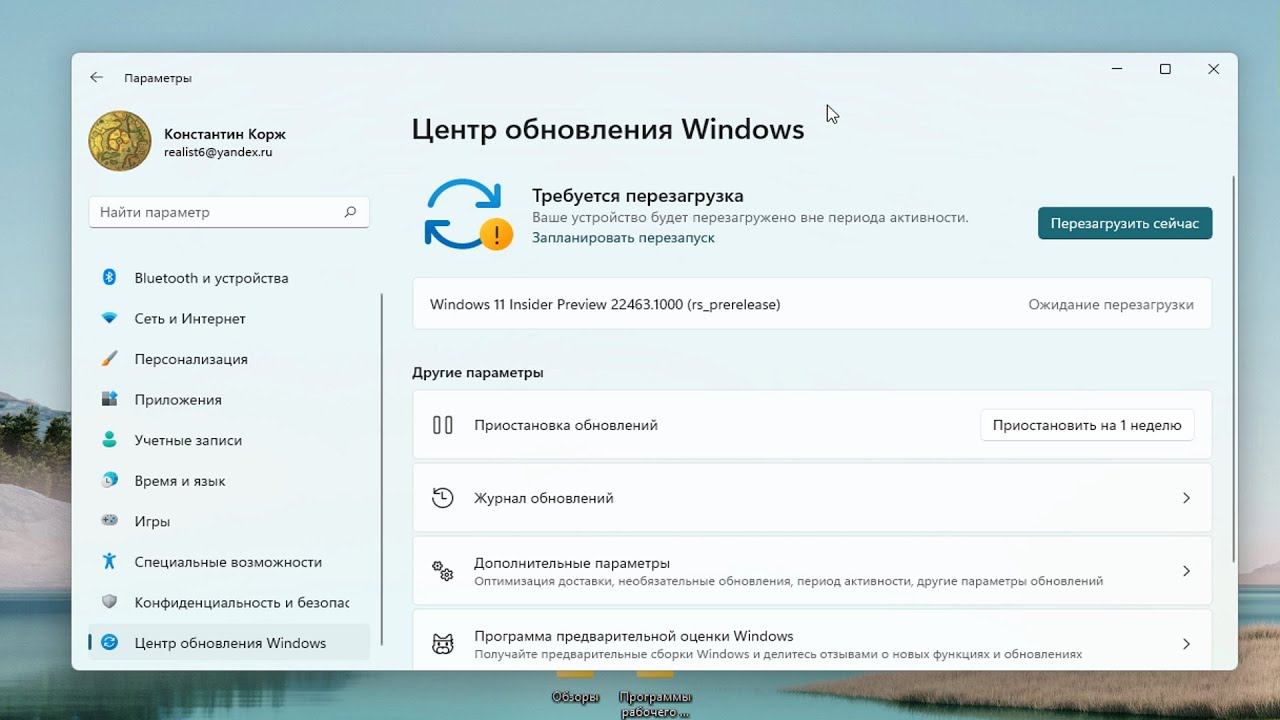This screenshot has height=720, width=1280.
Task: Open the Обзоры desktop folder
Action: pos(575,689)
